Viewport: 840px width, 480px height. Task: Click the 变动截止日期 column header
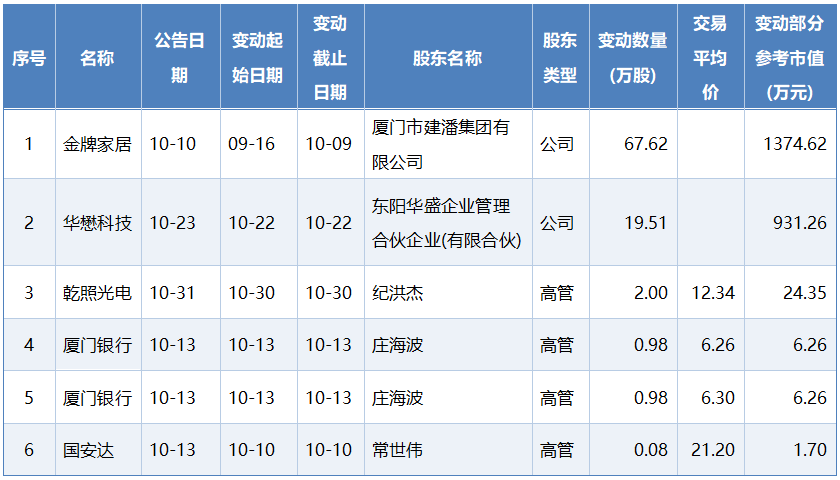(331, 58)
